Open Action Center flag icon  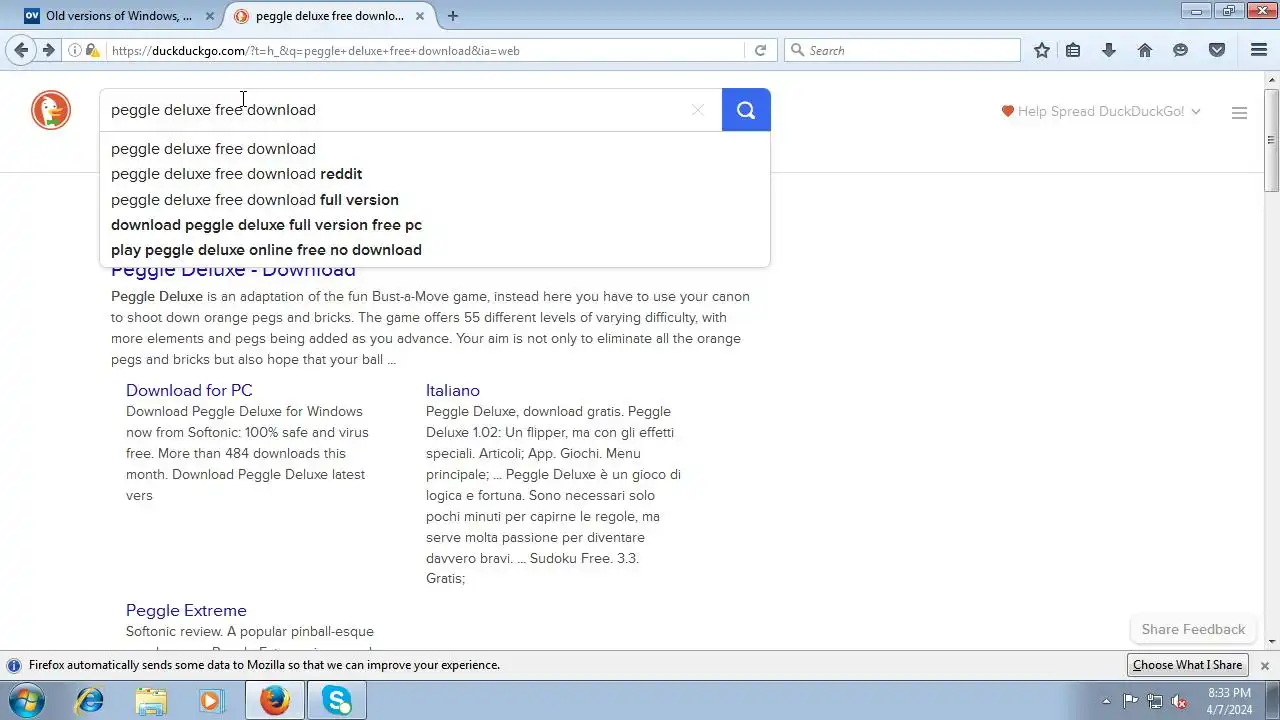pyautogui.click(x=1131, y=701)
